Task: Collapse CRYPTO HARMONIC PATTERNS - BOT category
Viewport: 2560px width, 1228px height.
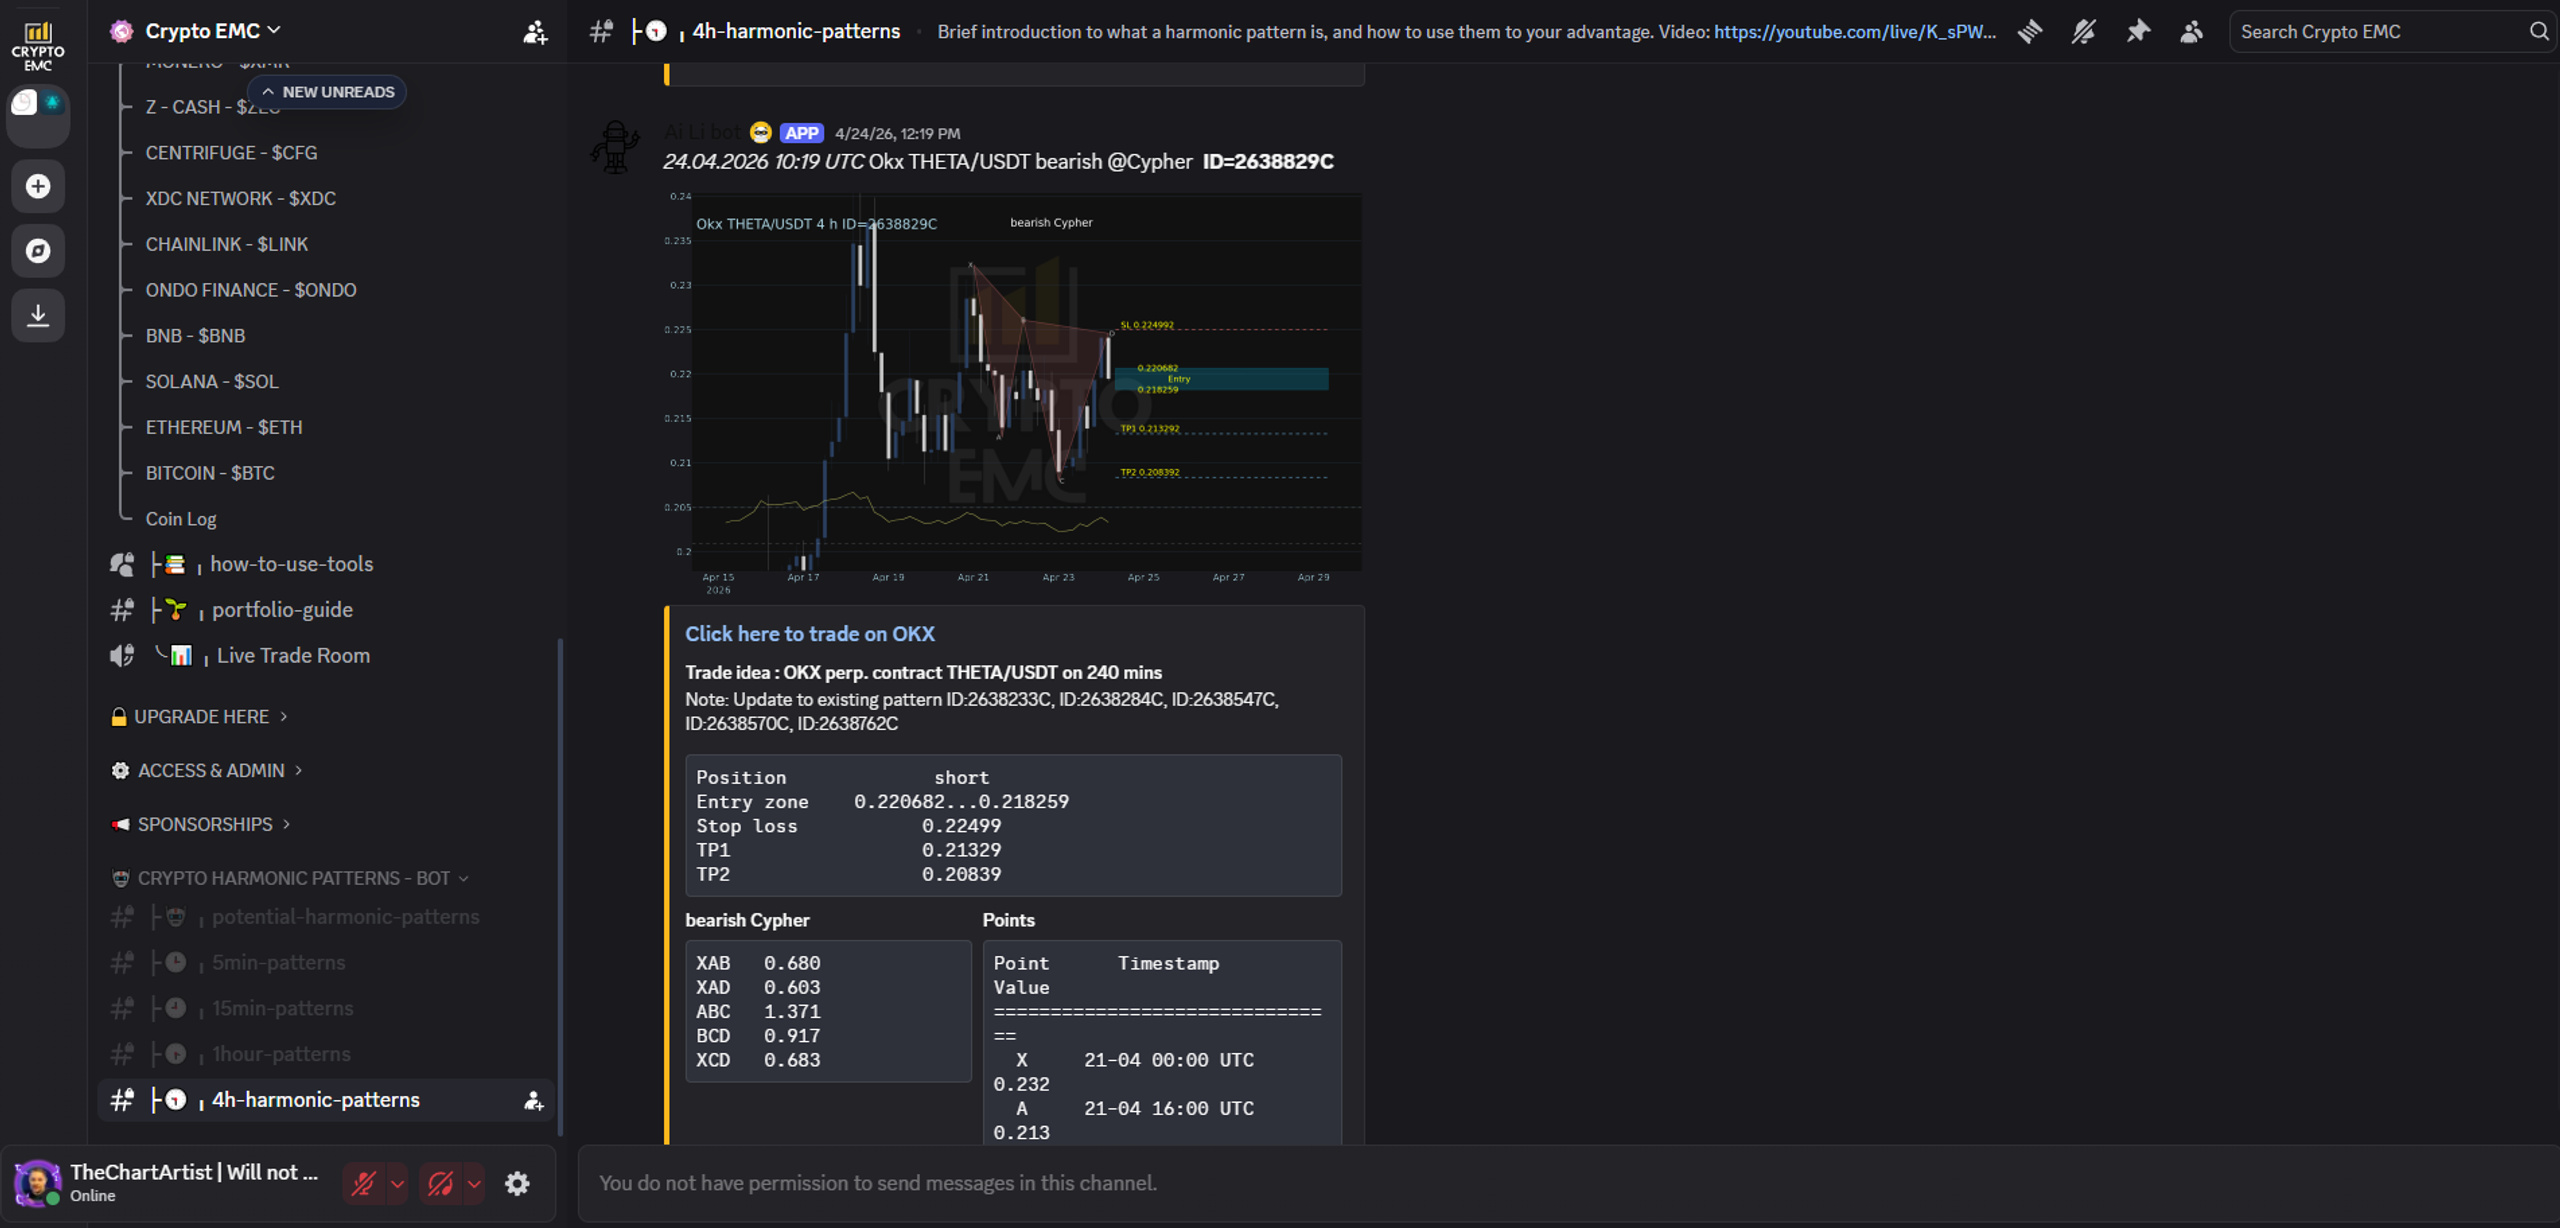Action: (290, 879)
